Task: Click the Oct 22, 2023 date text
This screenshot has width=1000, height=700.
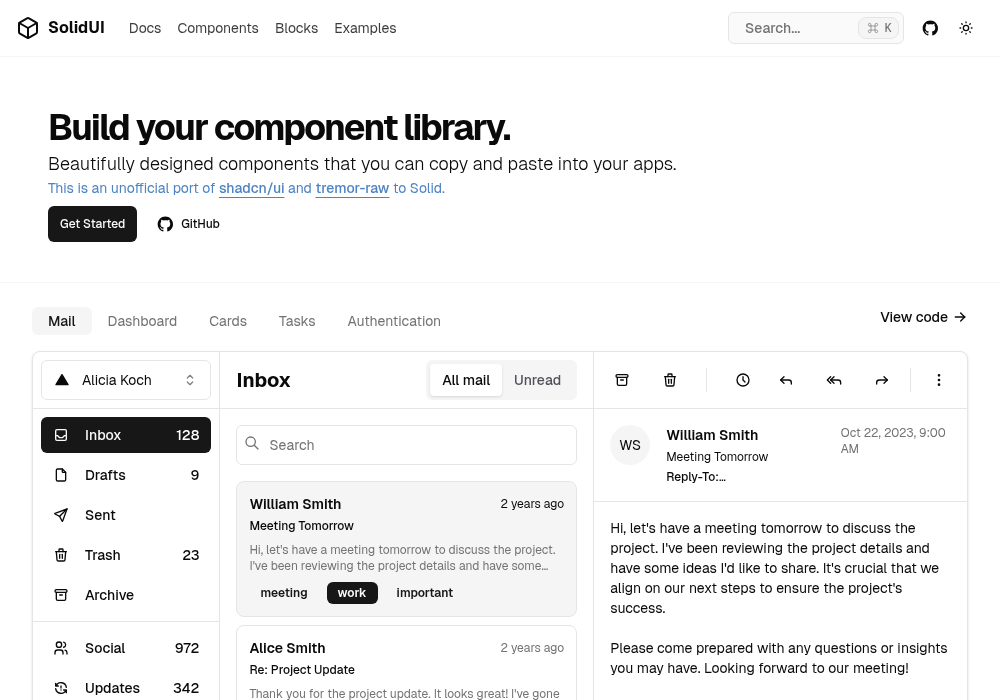Action: click(x=893, y=441)
